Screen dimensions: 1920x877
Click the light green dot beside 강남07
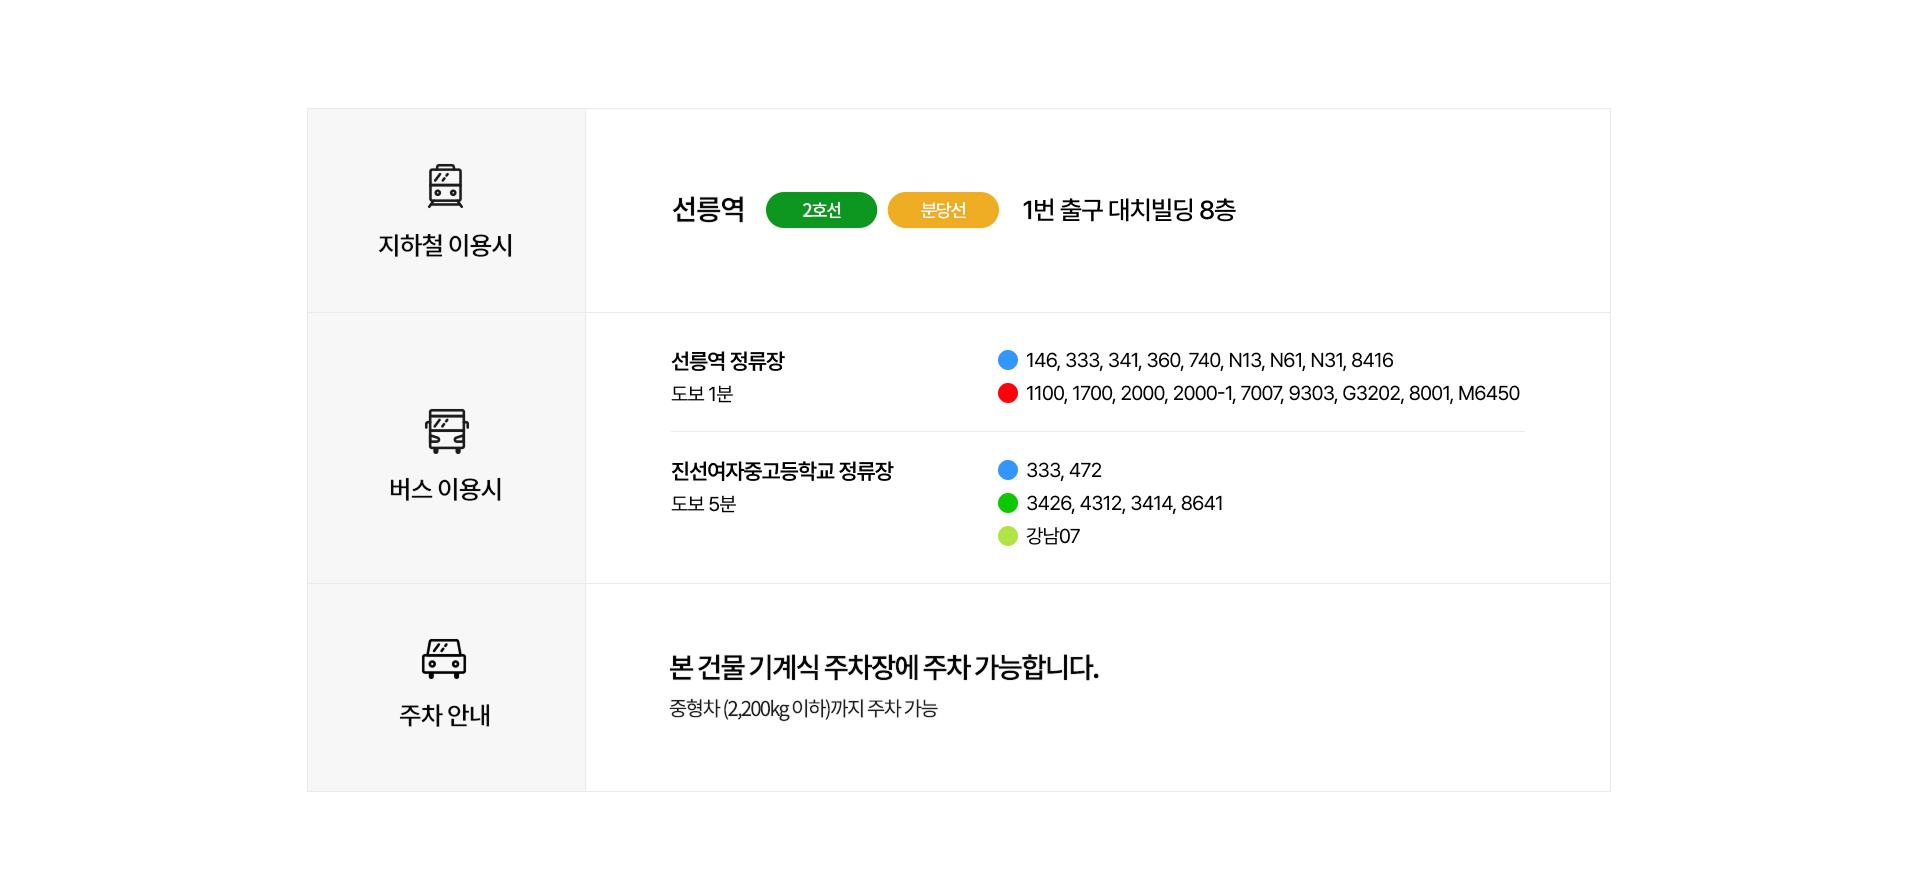pos(1008,536)
